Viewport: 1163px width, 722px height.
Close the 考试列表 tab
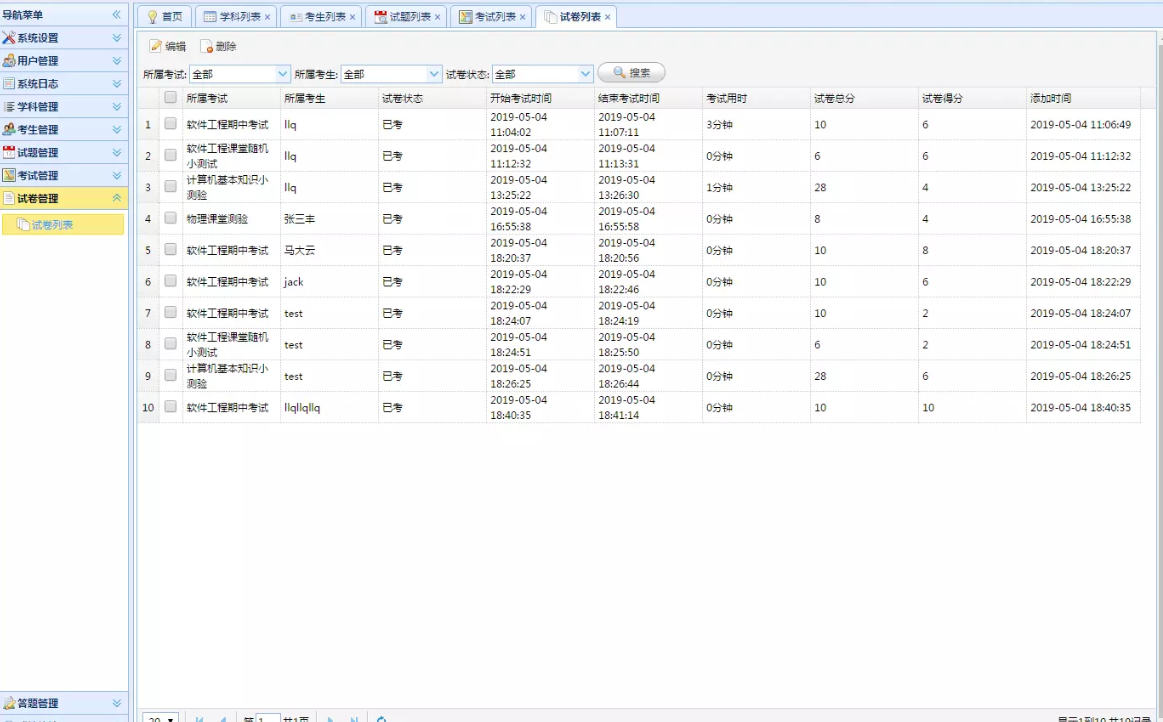523,17
